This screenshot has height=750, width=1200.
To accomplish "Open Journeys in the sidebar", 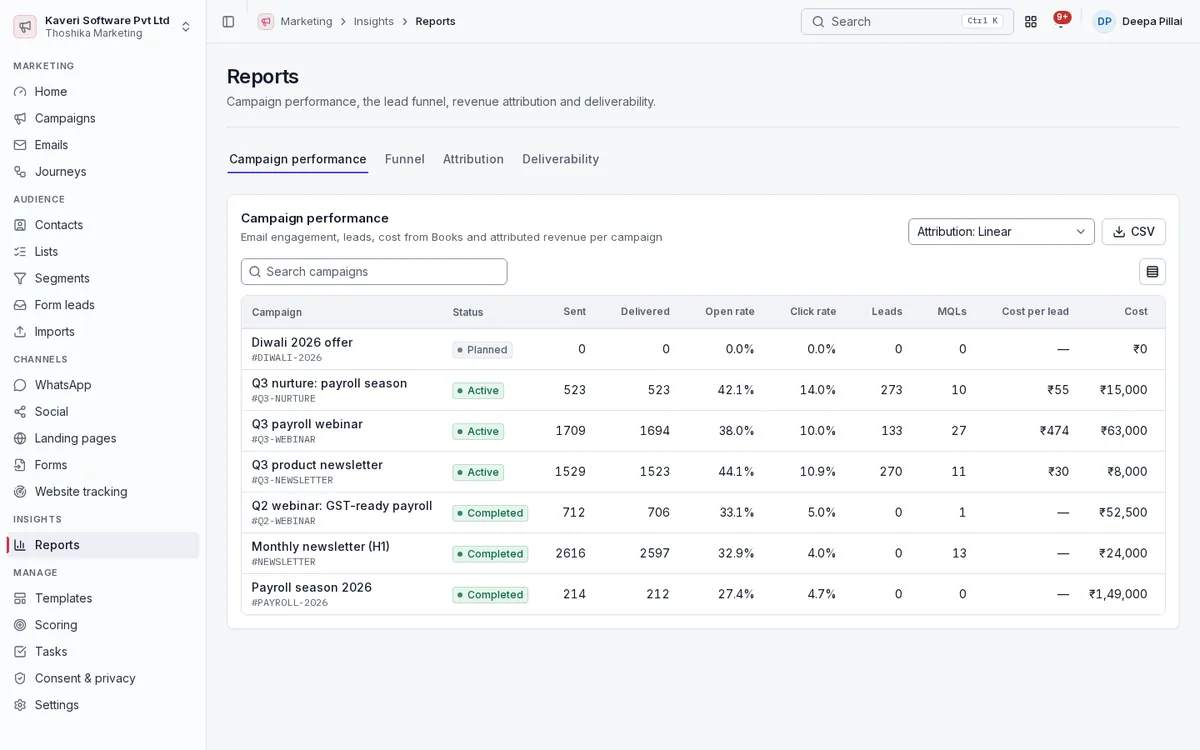I will 103,171.
